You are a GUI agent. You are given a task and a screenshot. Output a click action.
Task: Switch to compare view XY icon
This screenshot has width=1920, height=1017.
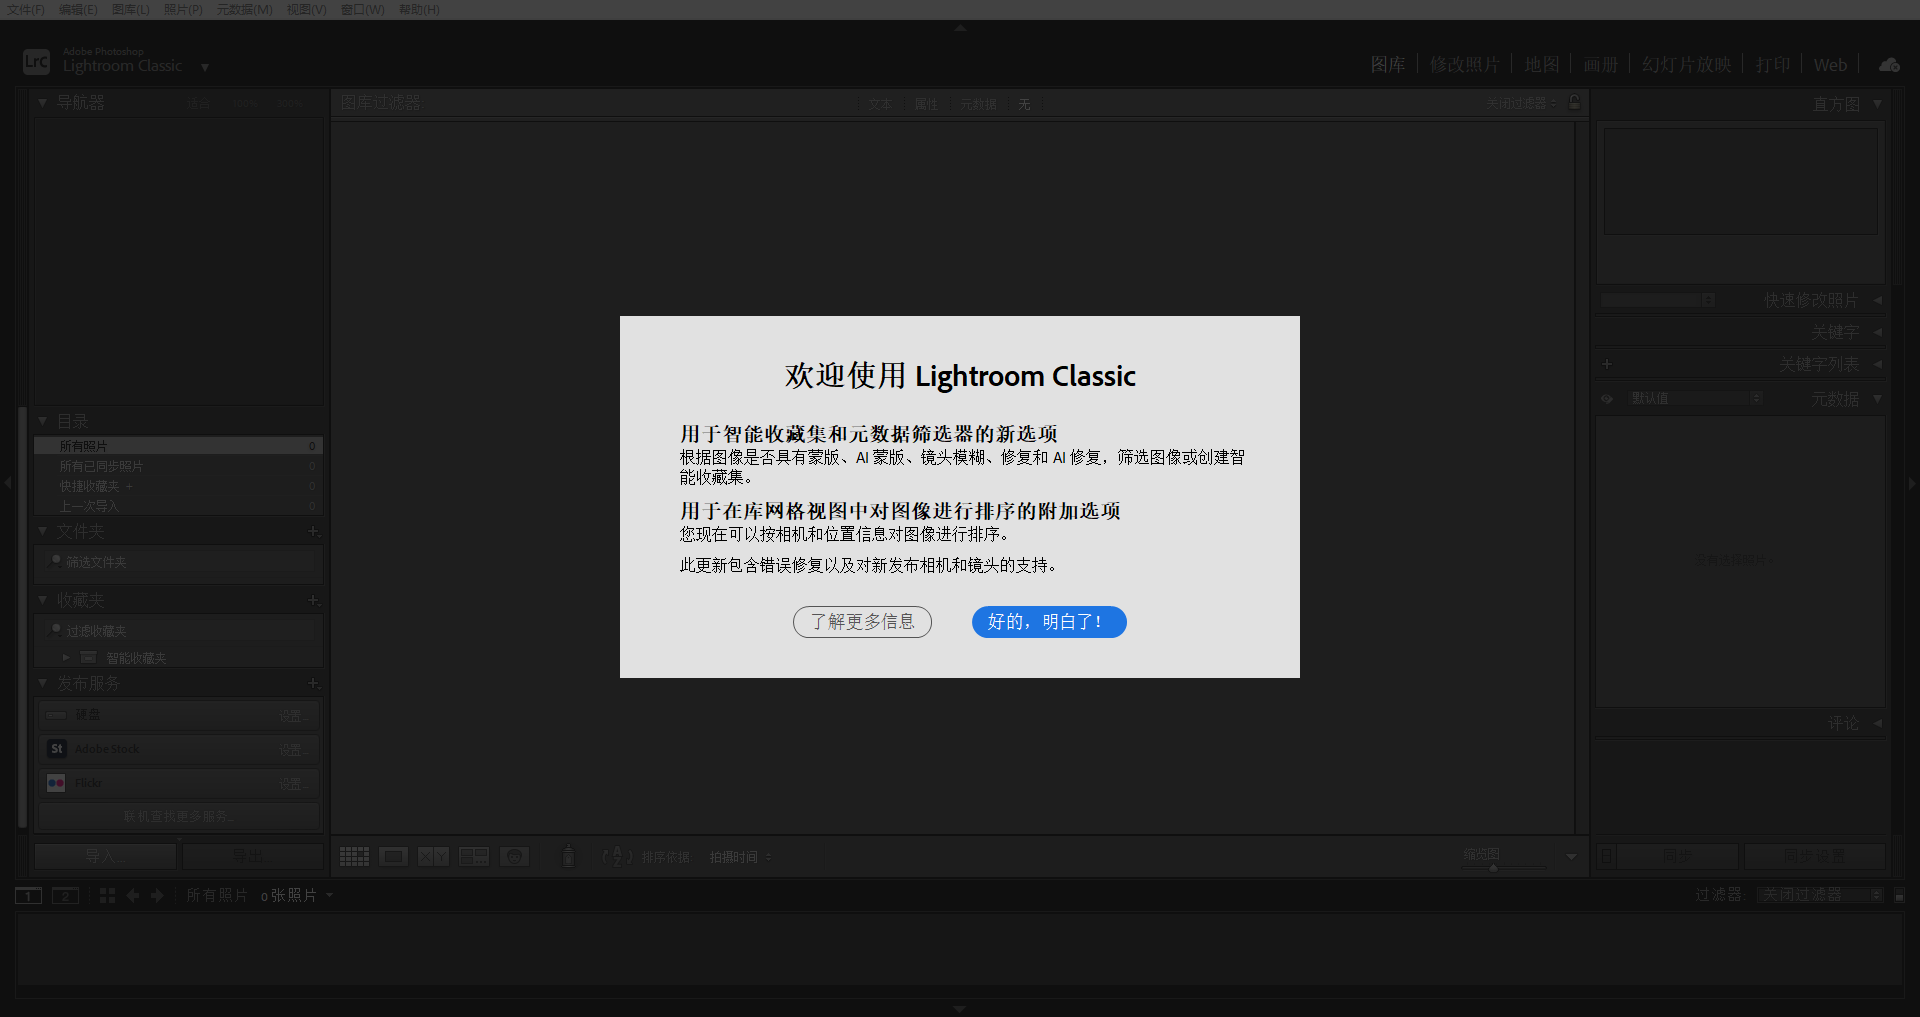click(x=433, y=857)
